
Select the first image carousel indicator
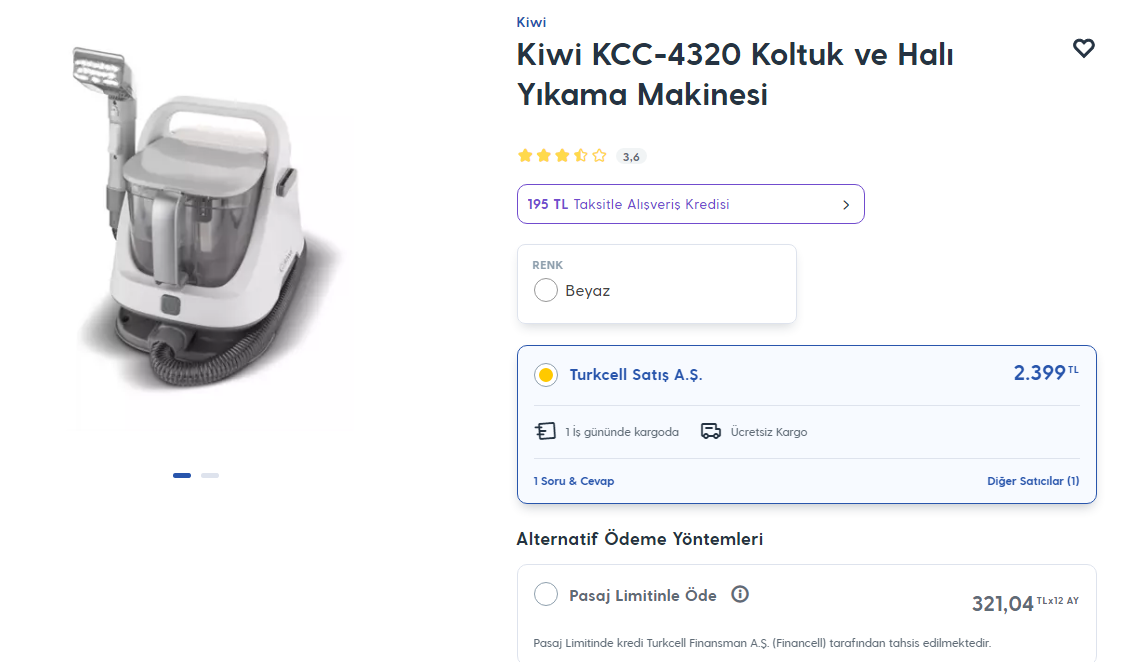182,476
